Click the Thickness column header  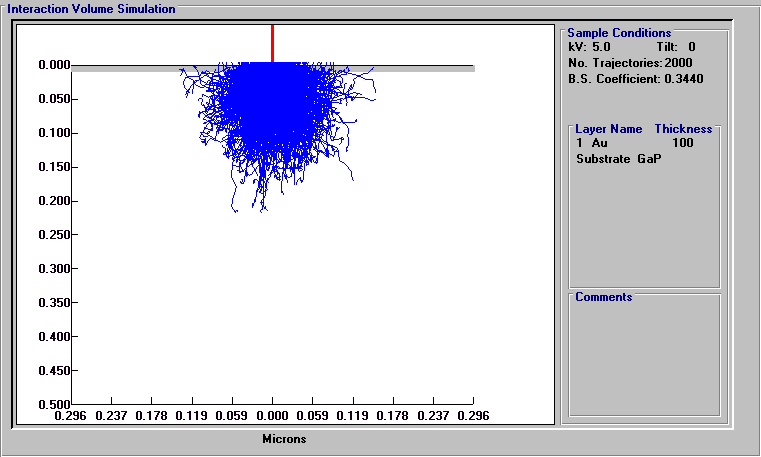click(683, 129)
